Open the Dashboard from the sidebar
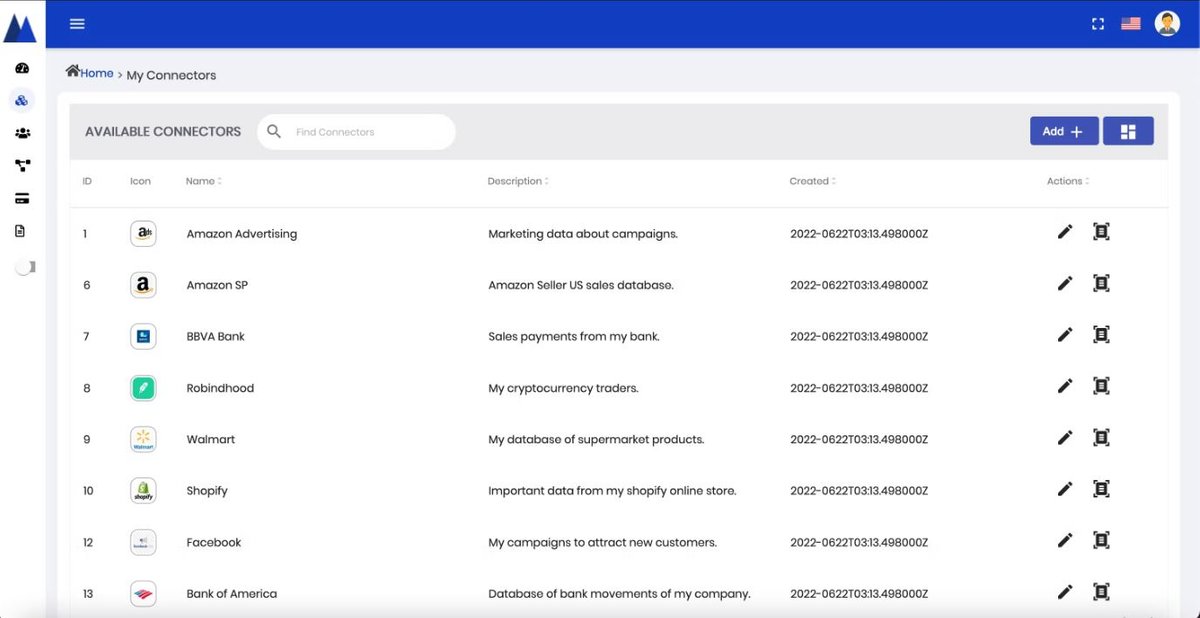 pyautogui.click(x=22, y=67)
